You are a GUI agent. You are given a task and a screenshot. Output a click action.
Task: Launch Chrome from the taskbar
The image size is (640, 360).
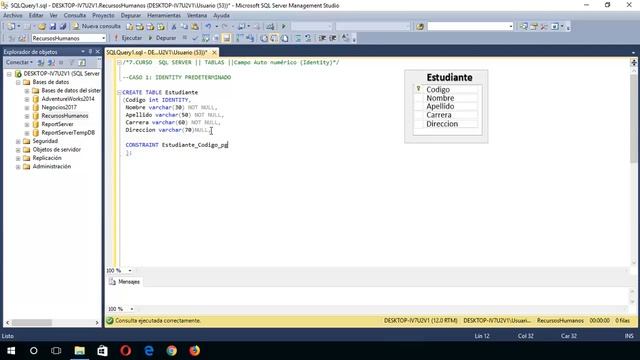(172, 351)
